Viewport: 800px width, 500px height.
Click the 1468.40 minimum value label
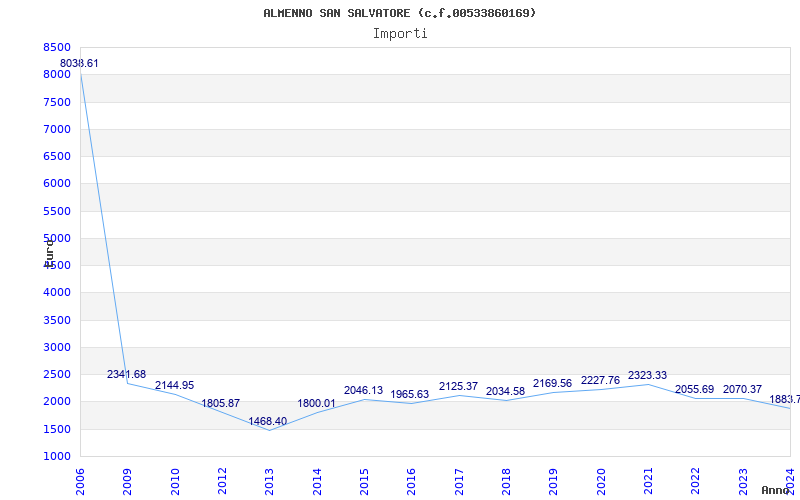[x=268, y=422]
